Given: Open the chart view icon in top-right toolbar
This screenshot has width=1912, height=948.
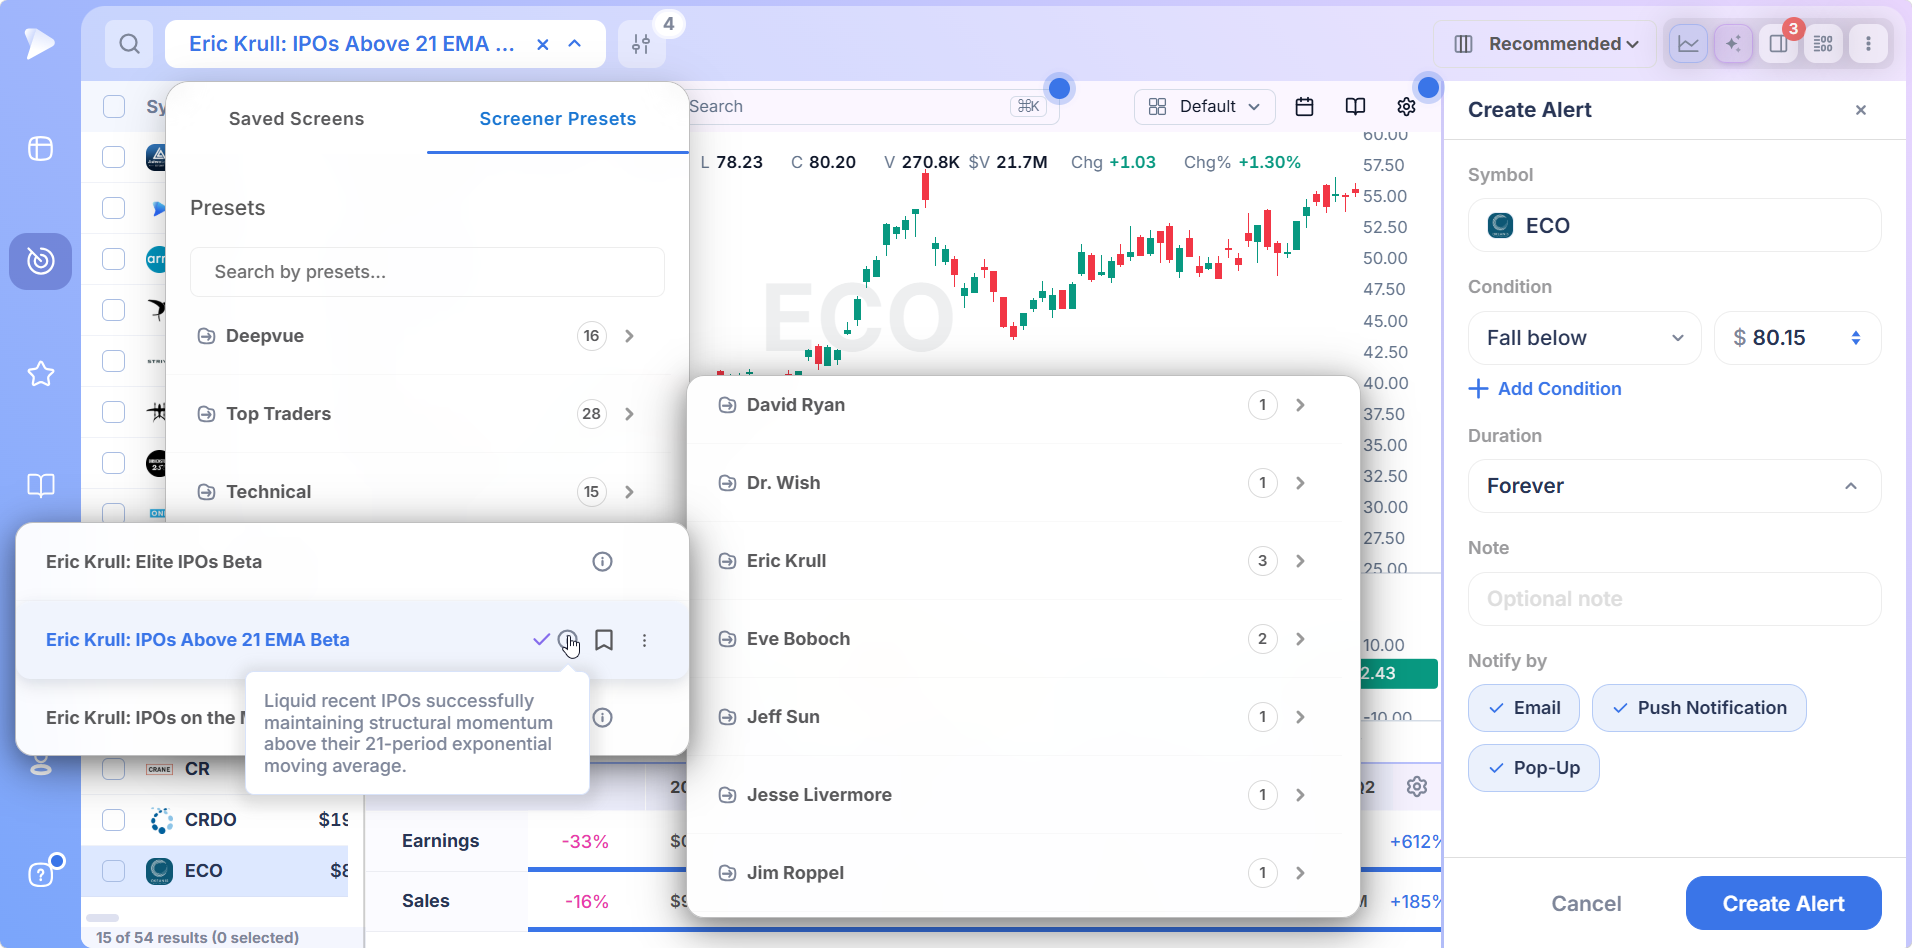Looking at the screenshot, I should 1688,44.
